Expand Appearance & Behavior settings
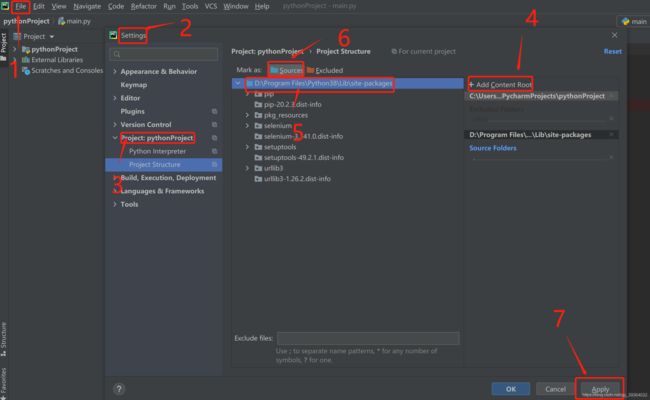Viewport: 650px width, 400px height. click(115, 71)
